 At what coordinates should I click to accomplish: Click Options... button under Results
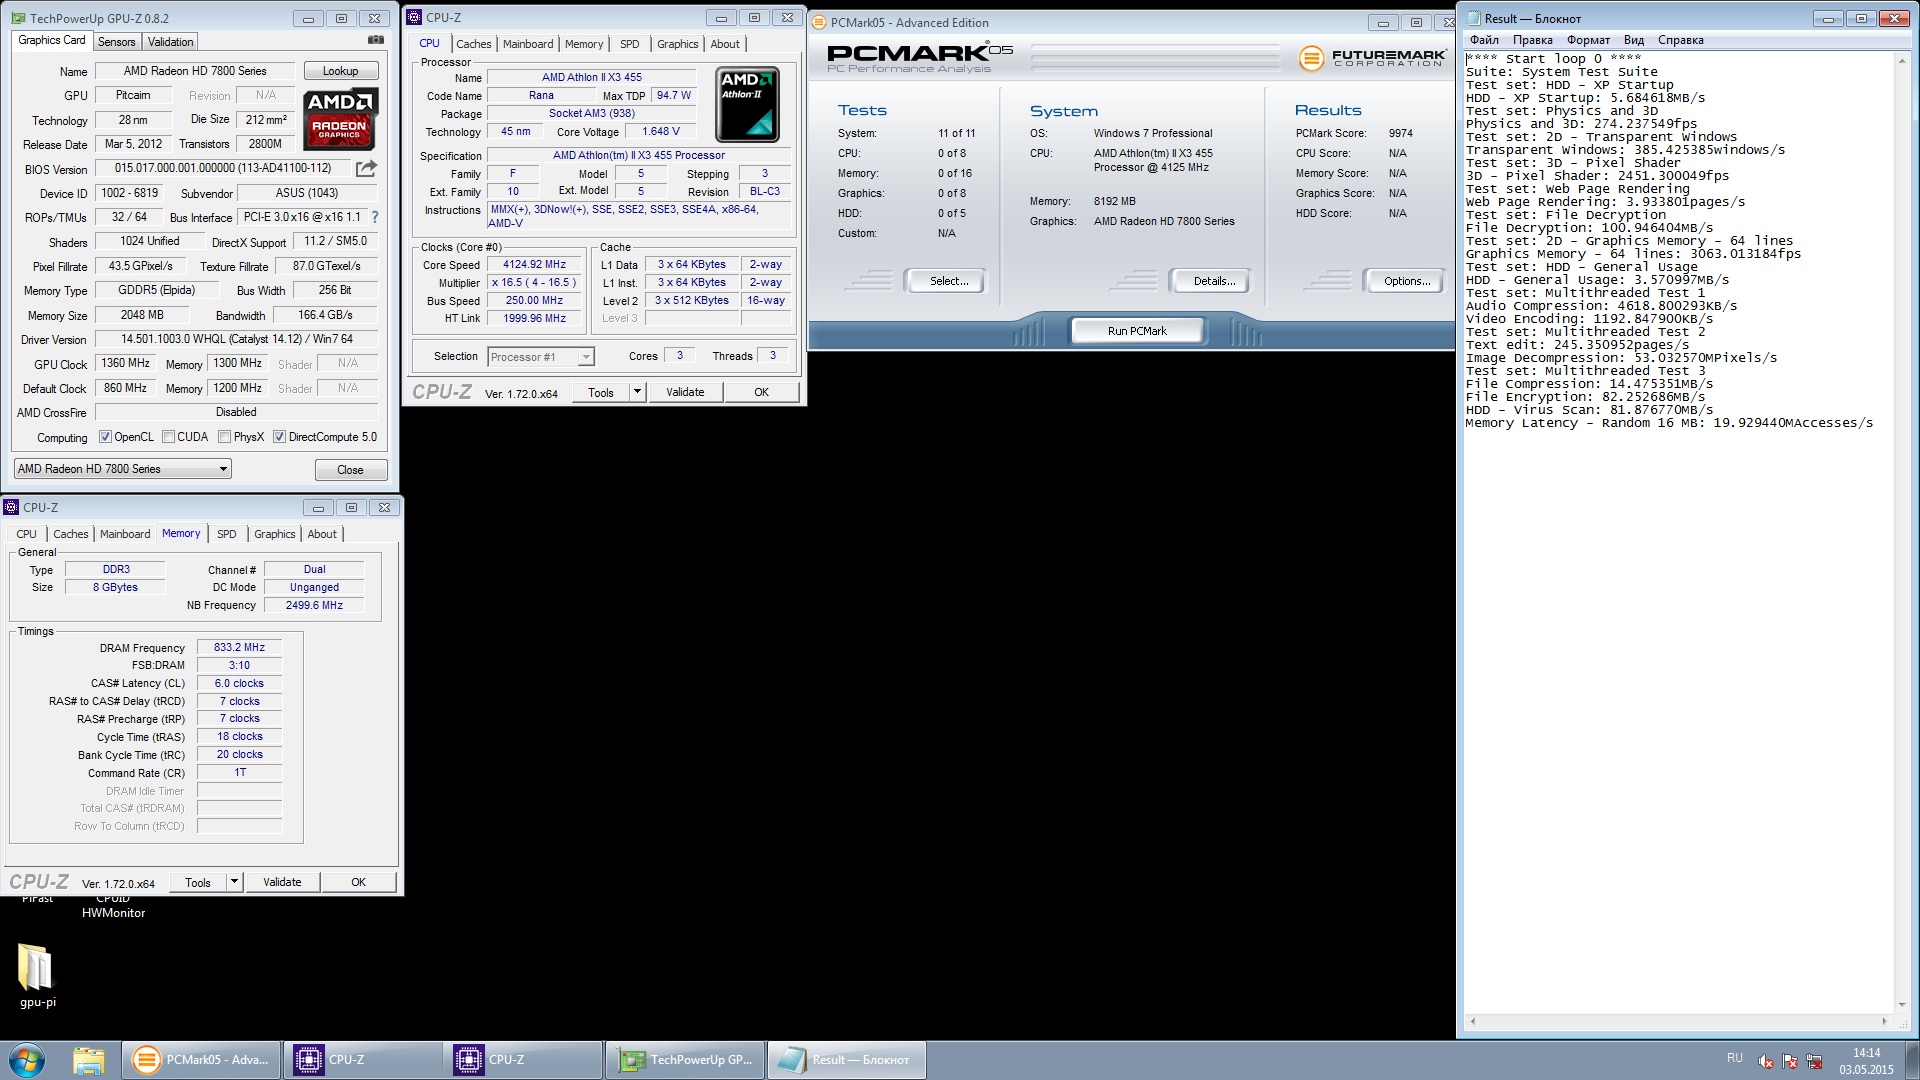tap(1406, 281)
